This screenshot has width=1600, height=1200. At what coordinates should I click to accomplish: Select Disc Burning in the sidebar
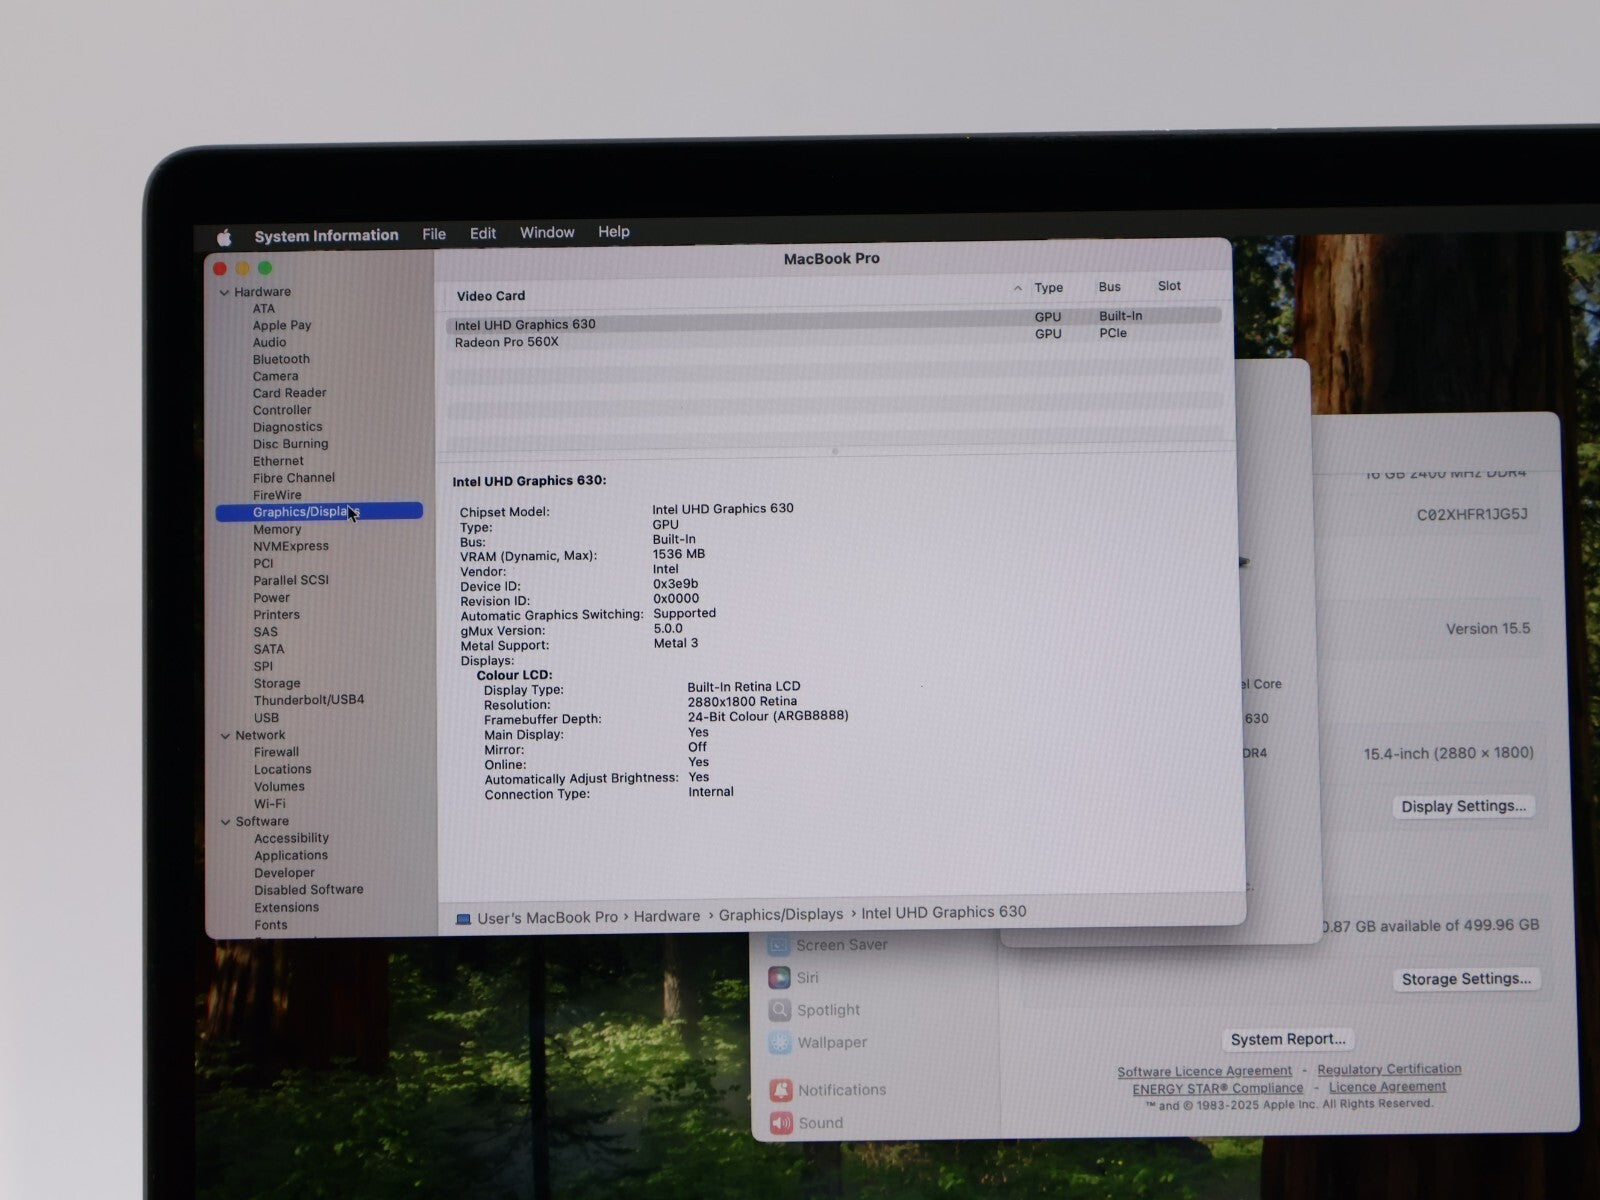pos(290,444)
